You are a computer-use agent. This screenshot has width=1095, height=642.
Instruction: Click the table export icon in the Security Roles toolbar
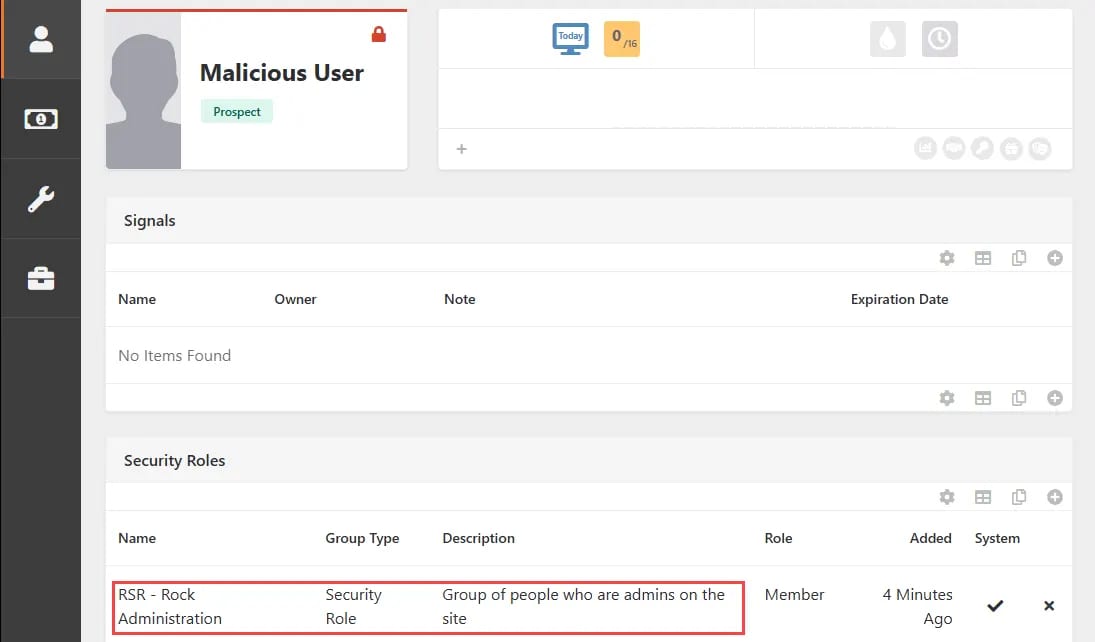coord(983,497)
